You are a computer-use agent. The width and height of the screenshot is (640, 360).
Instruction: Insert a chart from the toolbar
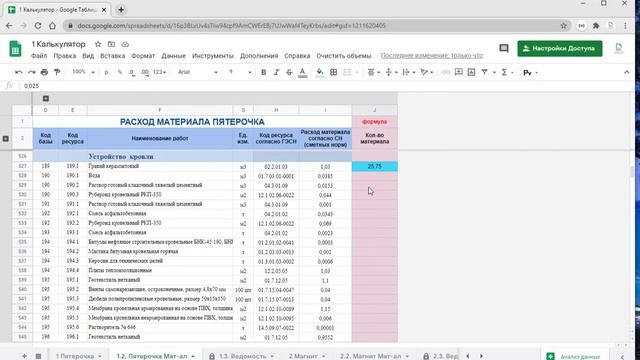[x=471, y=72]
